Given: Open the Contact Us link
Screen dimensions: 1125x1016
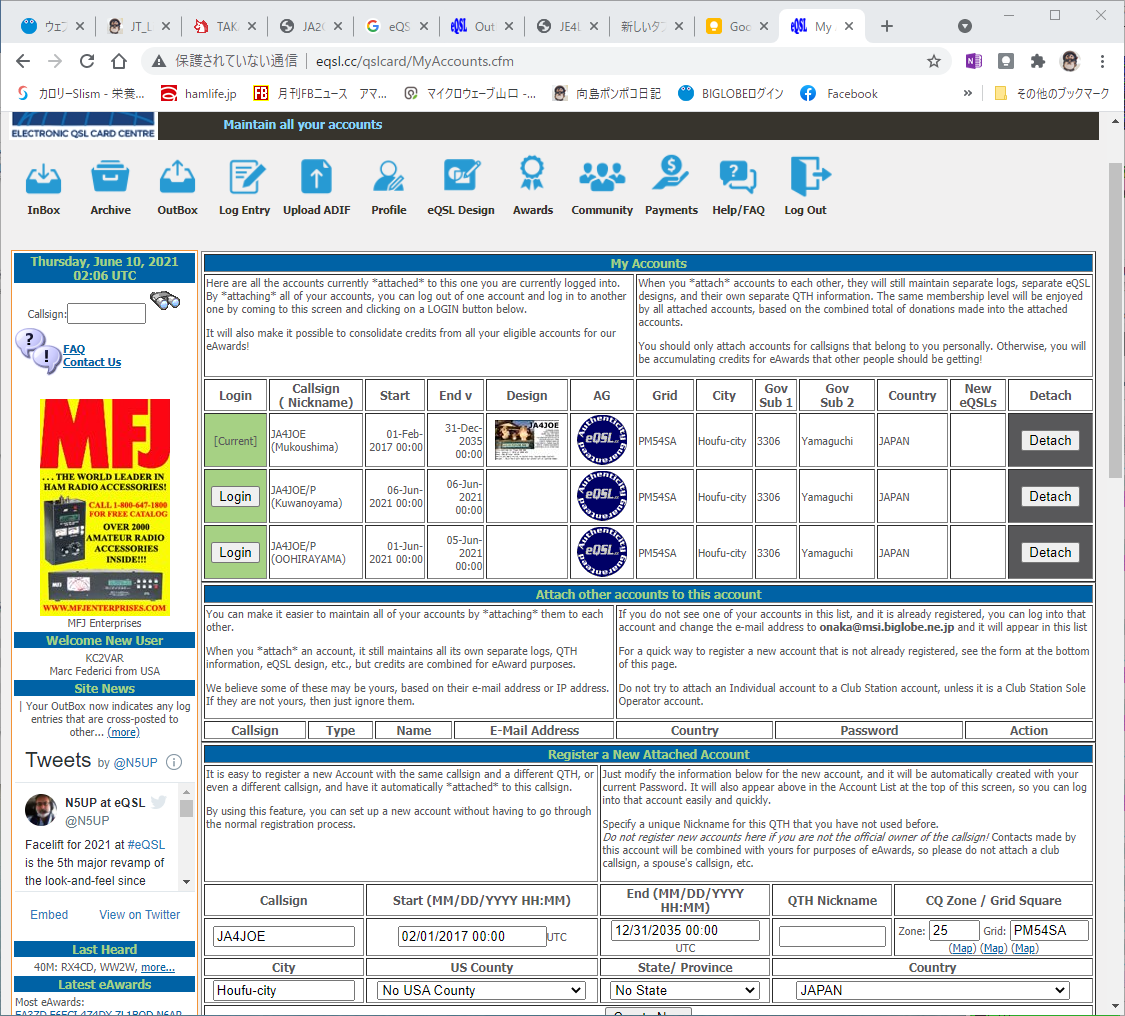Looking at the screenshot, I should (92, 362).
